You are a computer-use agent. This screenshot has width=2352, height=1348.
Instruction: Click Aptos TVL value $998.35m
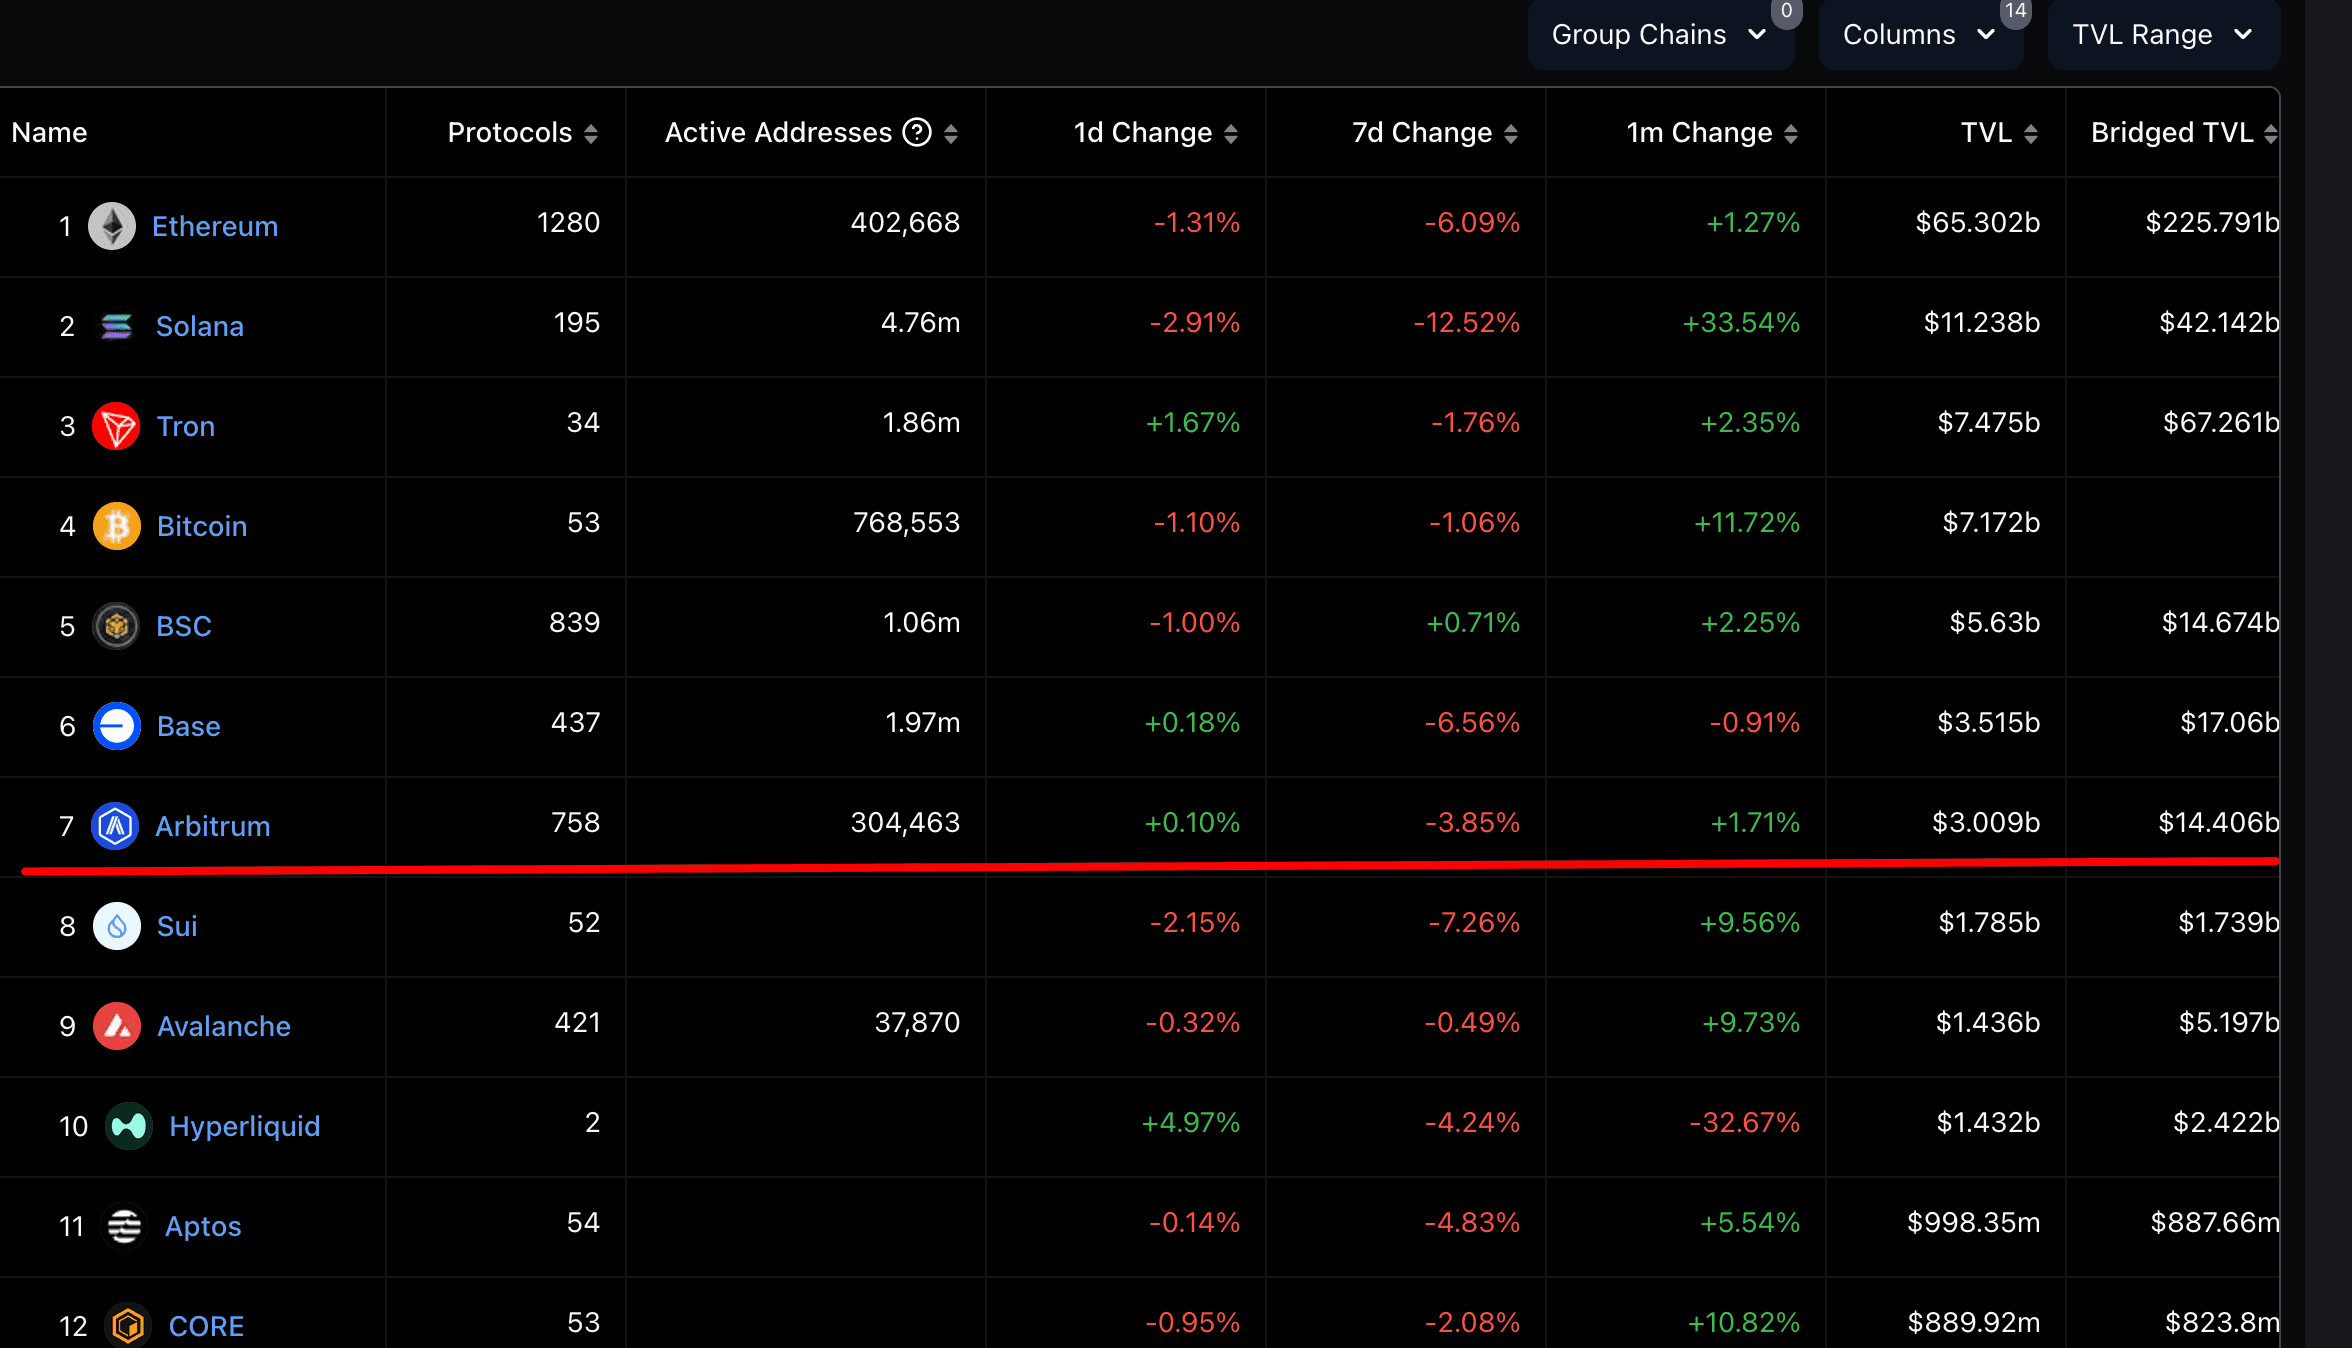click(1974, 1222)
